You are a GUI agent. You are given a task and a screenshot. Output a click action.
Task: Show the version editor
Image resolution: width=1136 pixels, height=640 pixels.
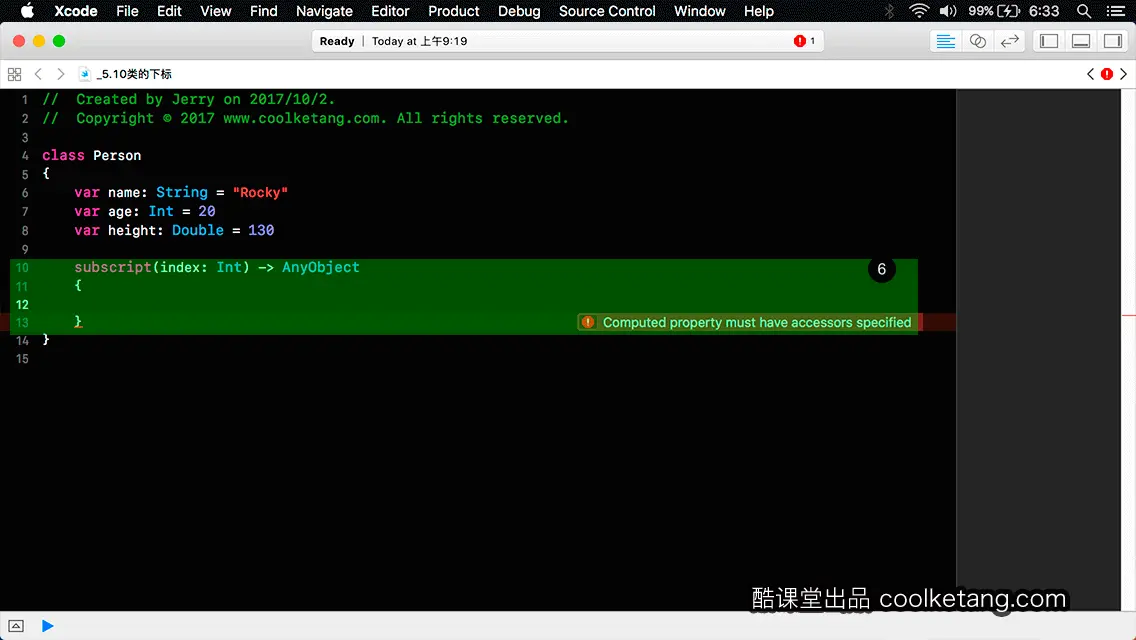[x=1009, y=41]
